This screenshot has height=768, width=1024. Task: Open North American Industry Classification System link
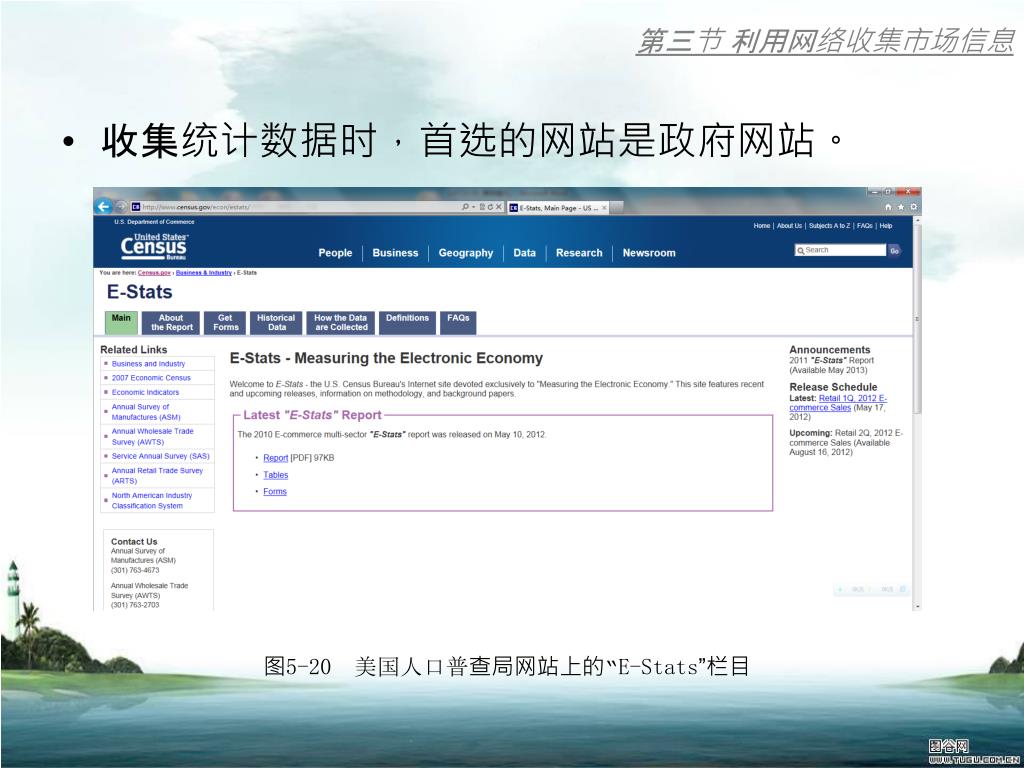point(152,501)
